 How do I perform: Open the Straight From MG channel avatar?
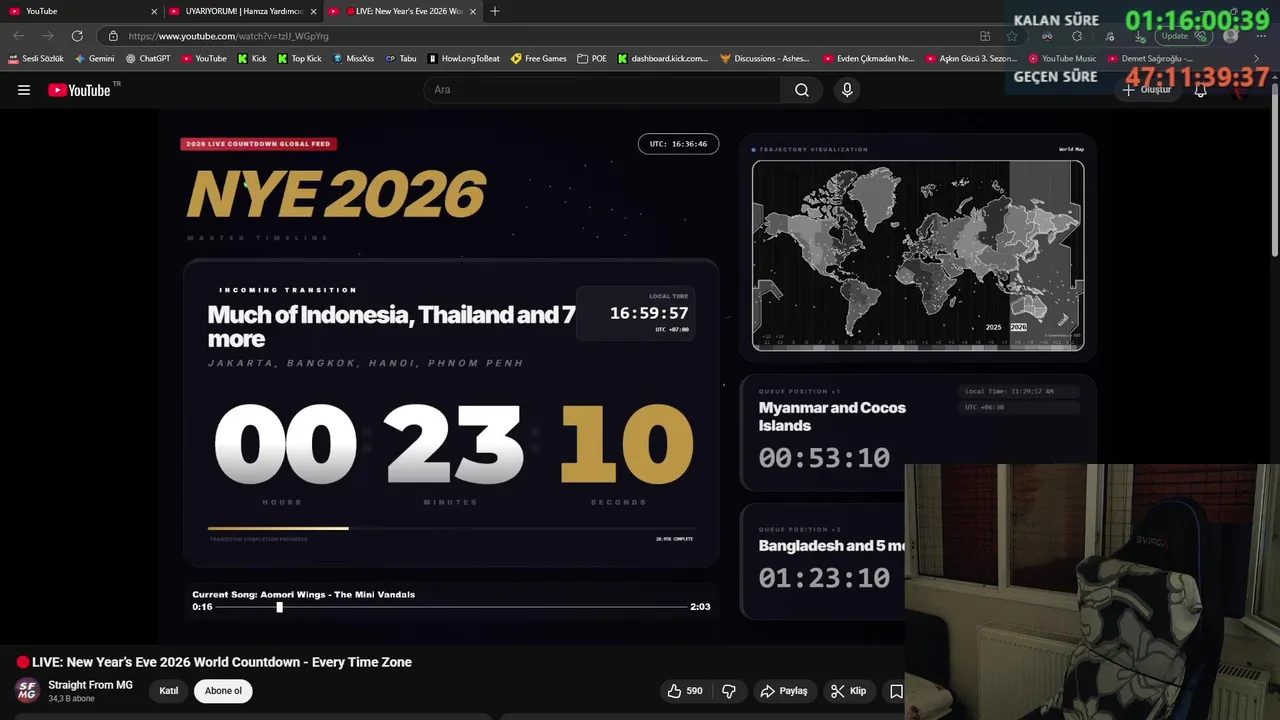click(x=27, y=690)
